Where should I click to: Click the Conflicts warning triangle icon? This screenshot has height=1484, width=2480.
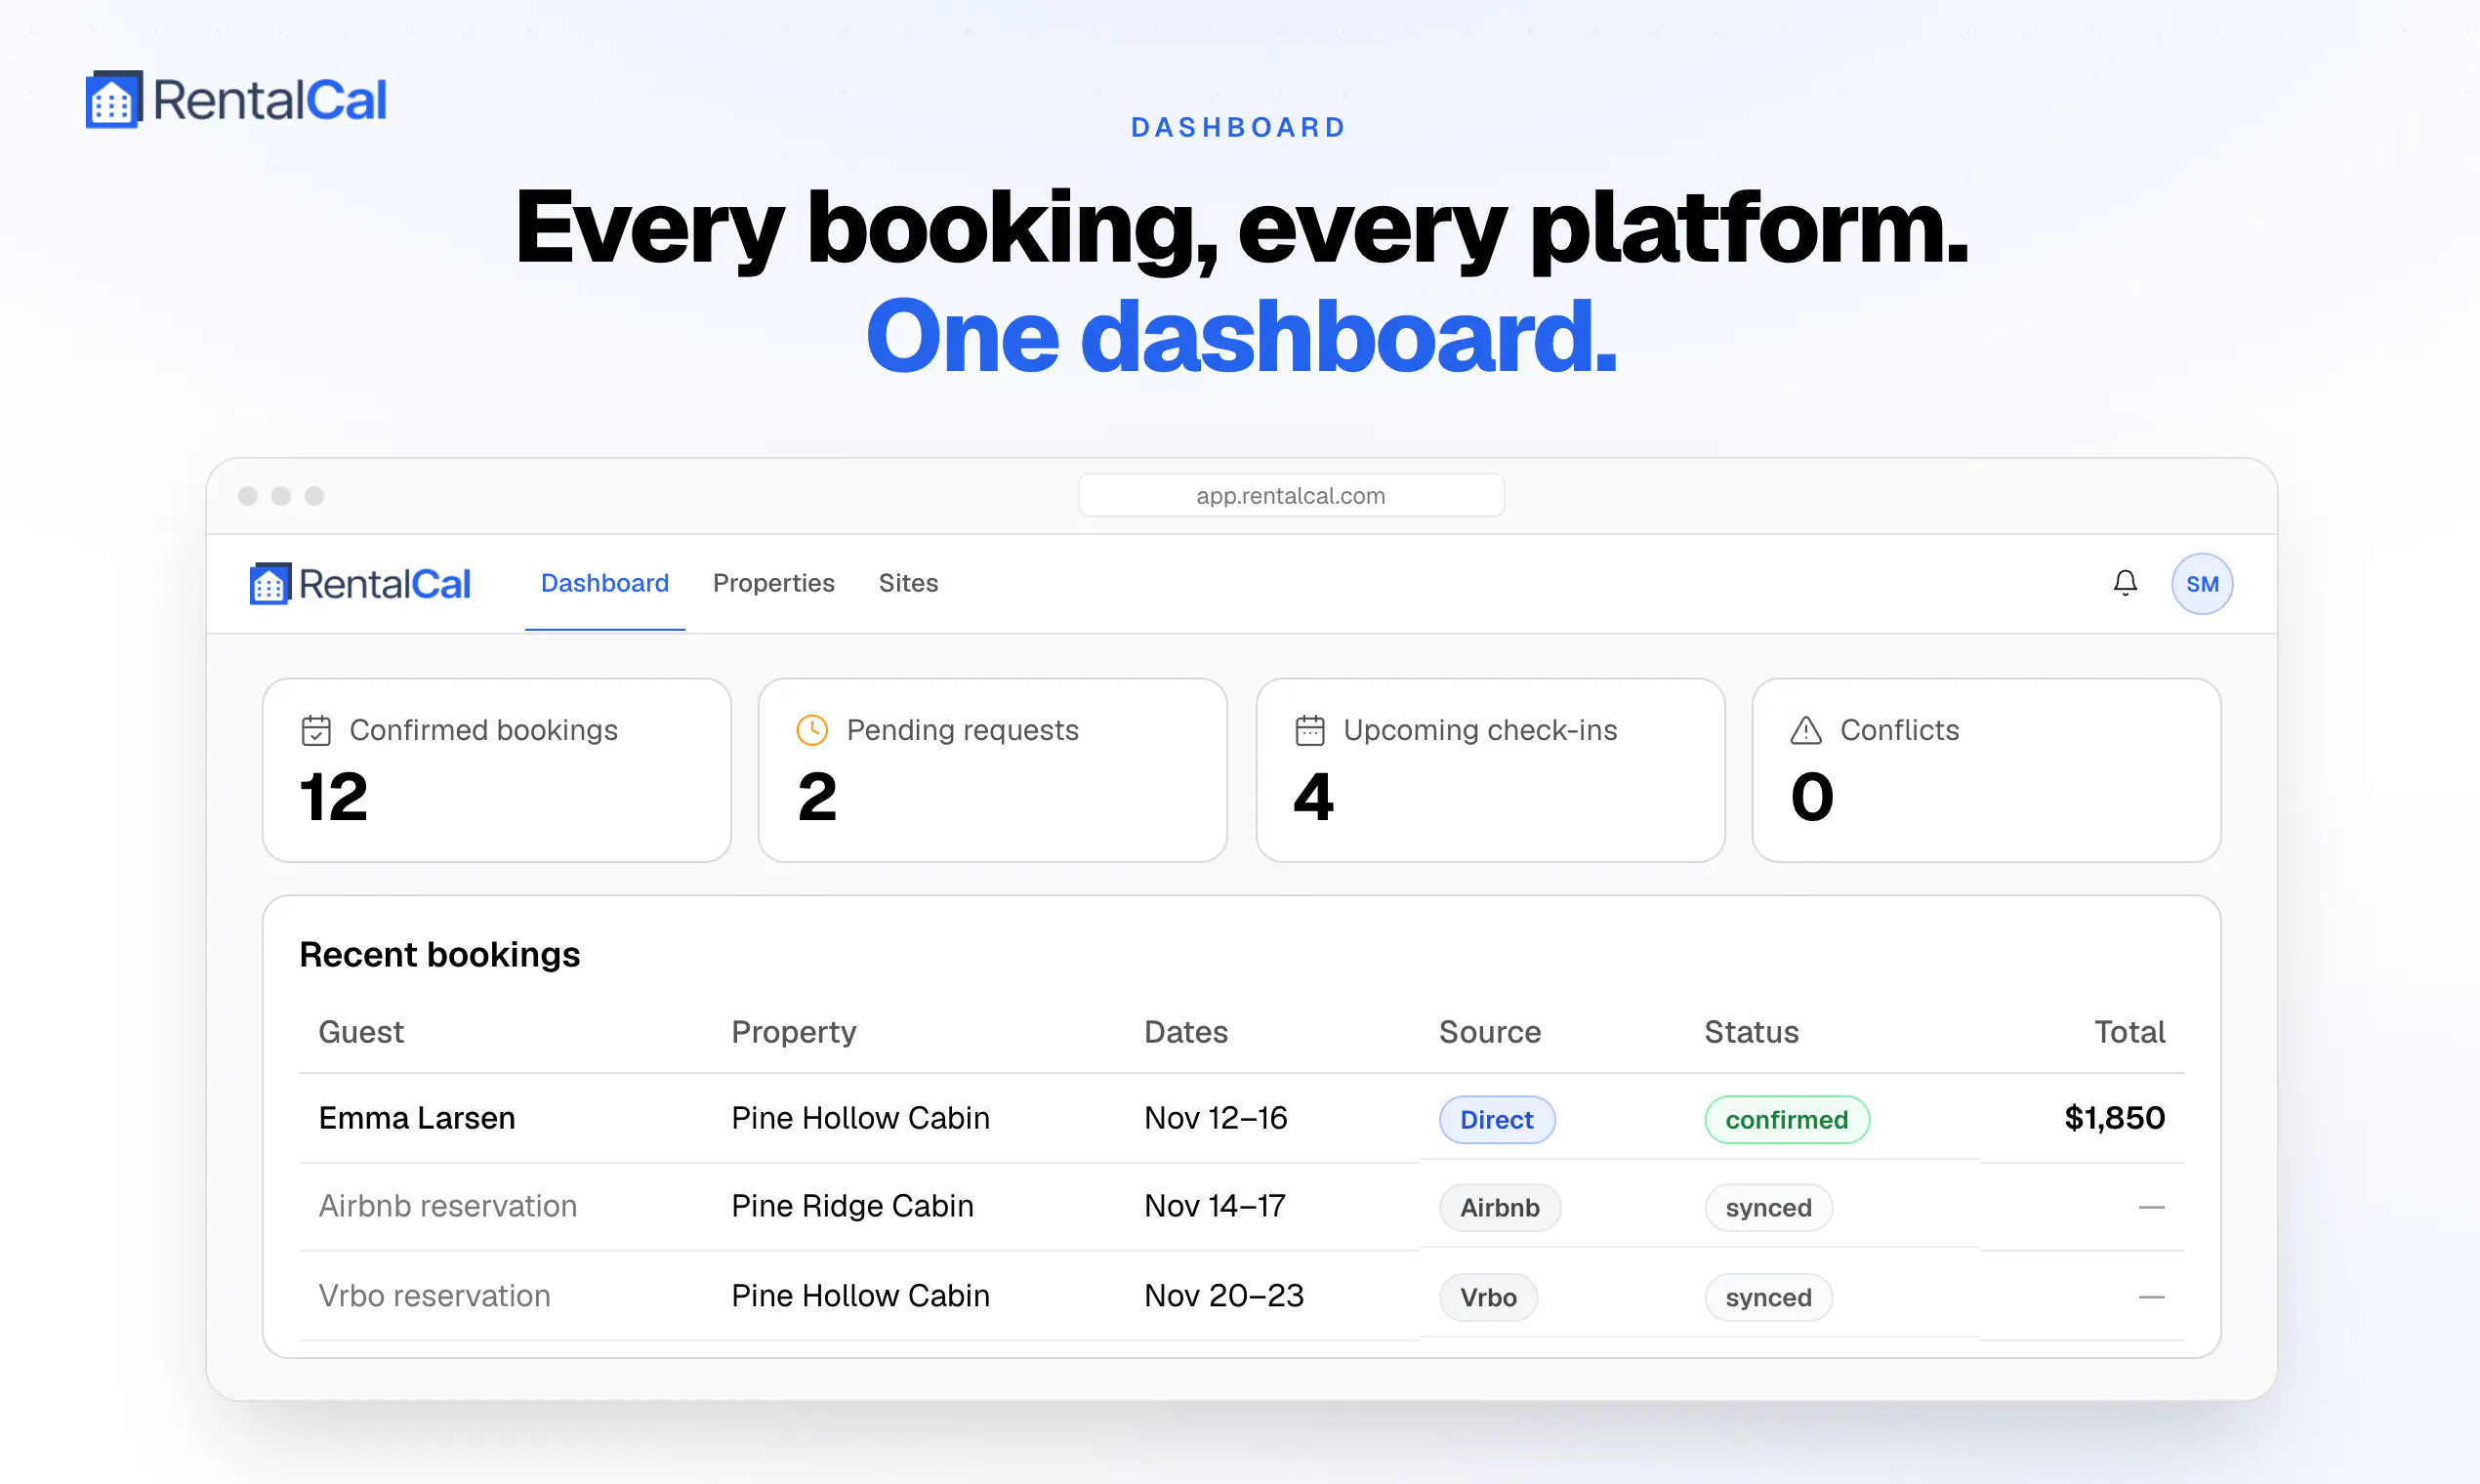(x=1806, y=731)
